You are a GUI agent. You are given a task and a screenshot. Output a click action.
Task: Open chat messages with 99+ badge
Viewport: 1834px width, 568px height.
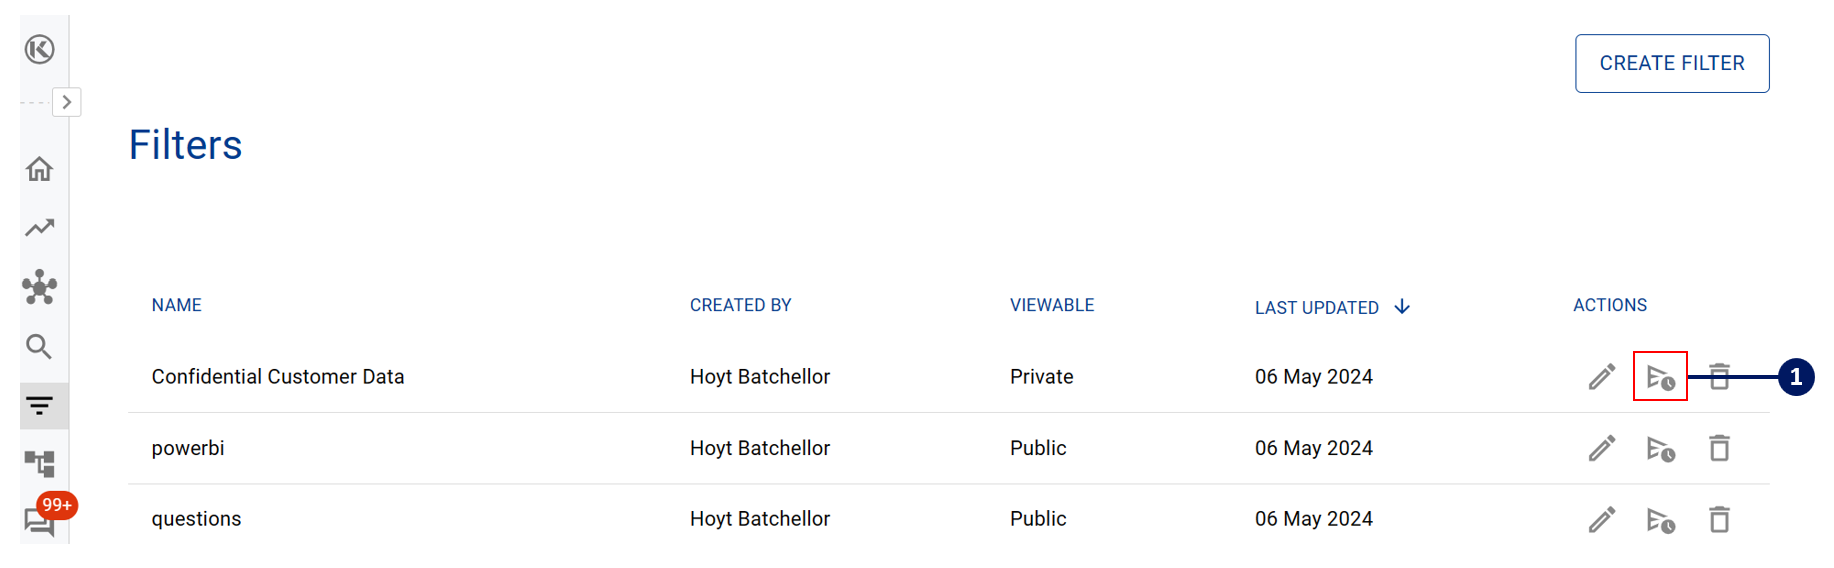[40, 520]
